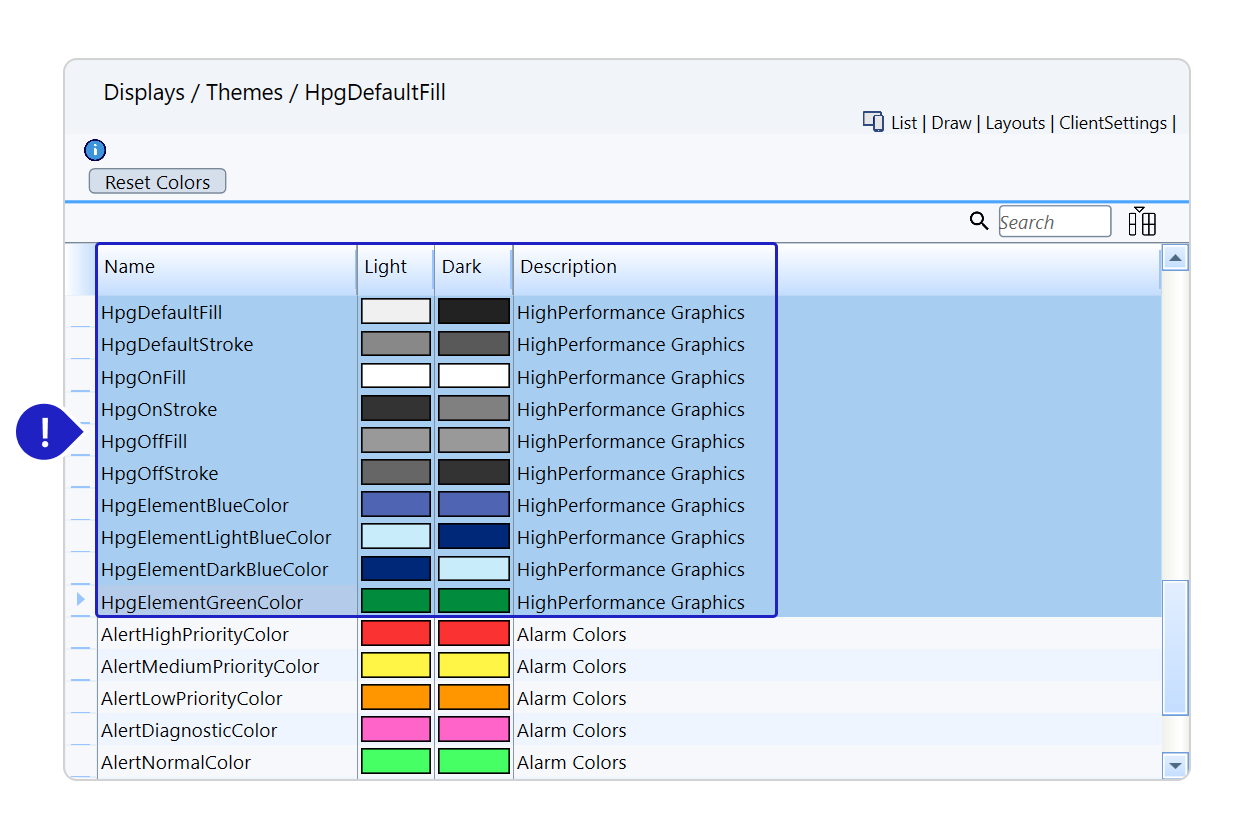Screen dimensions: 1249x839
Task: Click in the Search field
Action: (x=1054, y=222)
